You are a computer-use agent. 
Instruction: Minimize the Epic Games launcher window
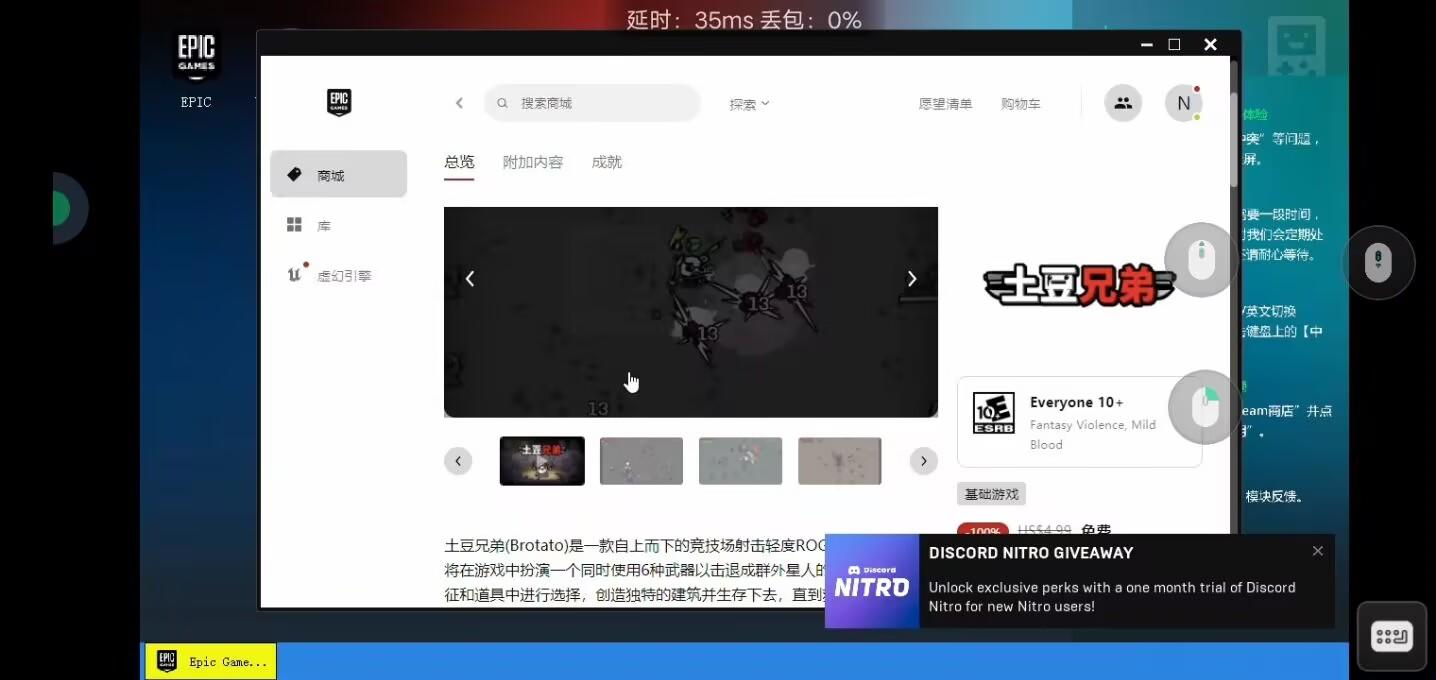coord(1147,44)
